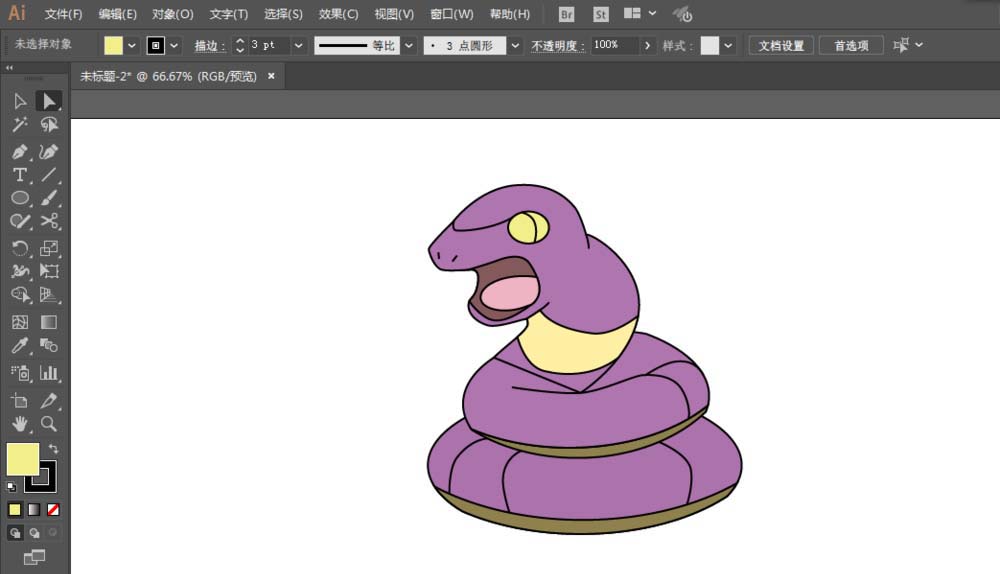
Task: Select the Scale tool
Action: coord(48,248)
